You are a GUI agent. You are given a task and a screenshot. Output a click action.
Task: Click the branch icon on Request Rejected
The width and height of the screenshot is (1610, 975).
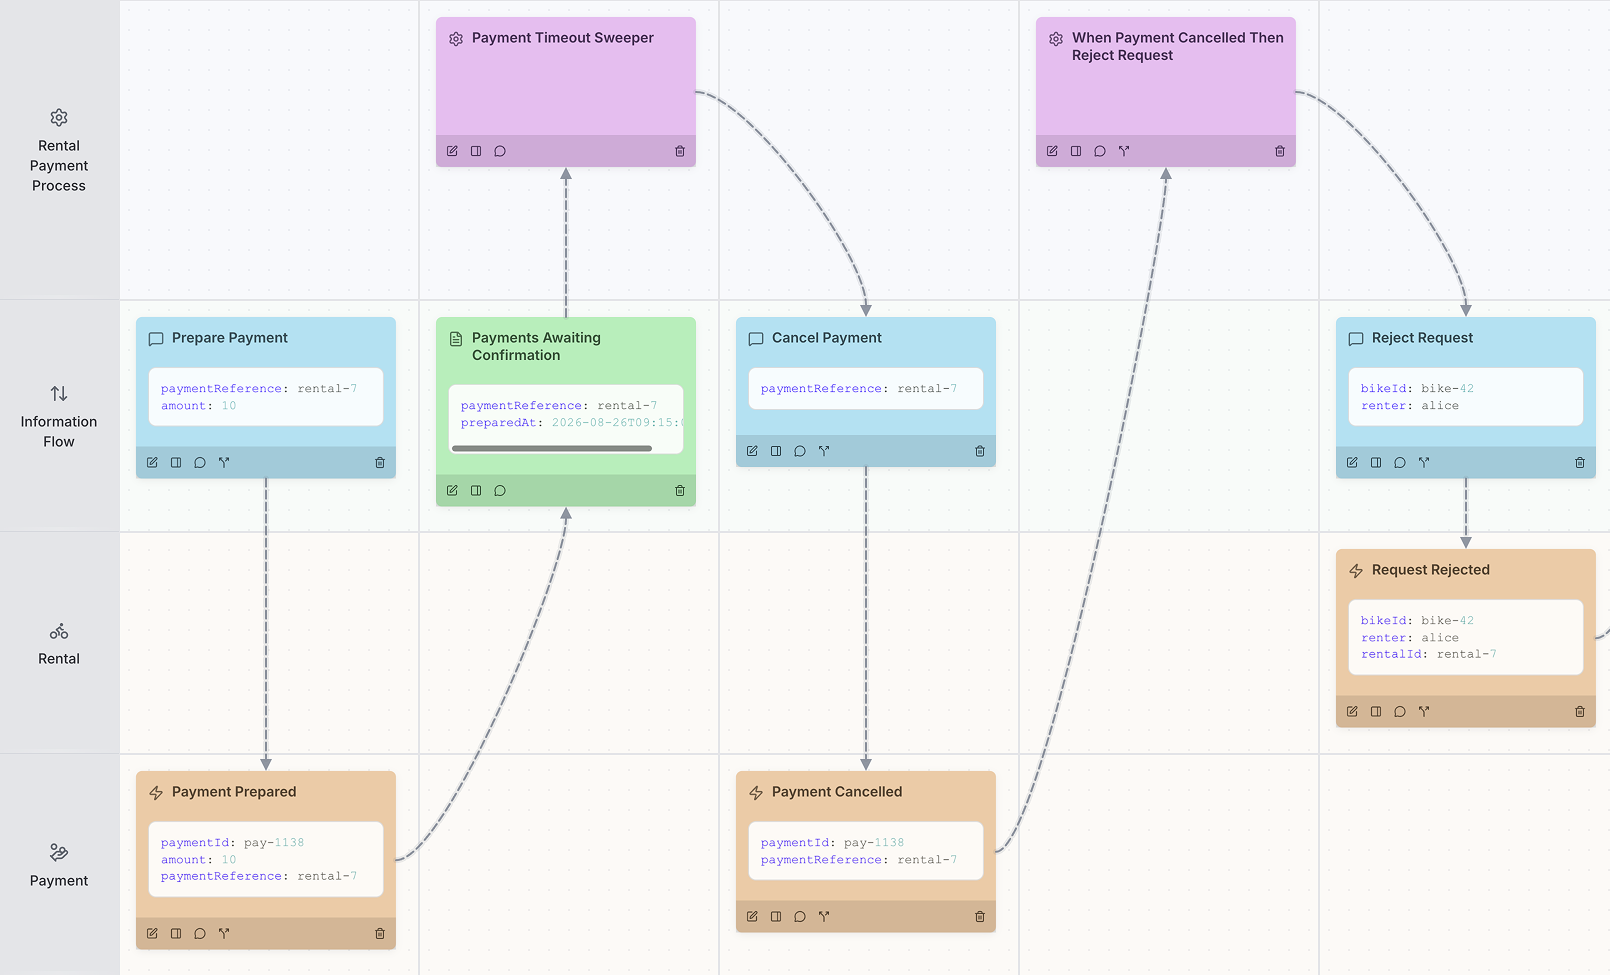coord(1424,712)
